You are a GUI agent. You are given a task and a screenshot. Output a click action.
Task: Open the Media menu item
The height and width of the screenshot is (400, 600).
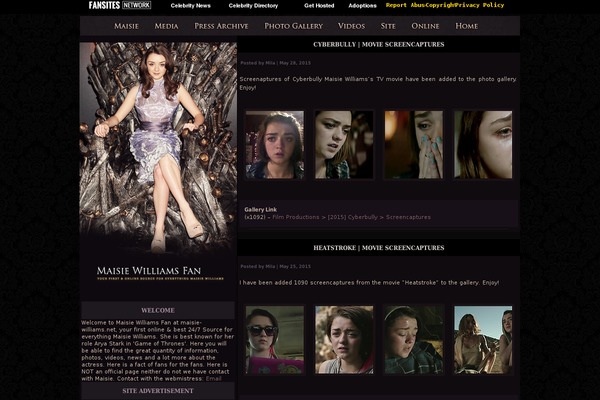click(166, 26)
